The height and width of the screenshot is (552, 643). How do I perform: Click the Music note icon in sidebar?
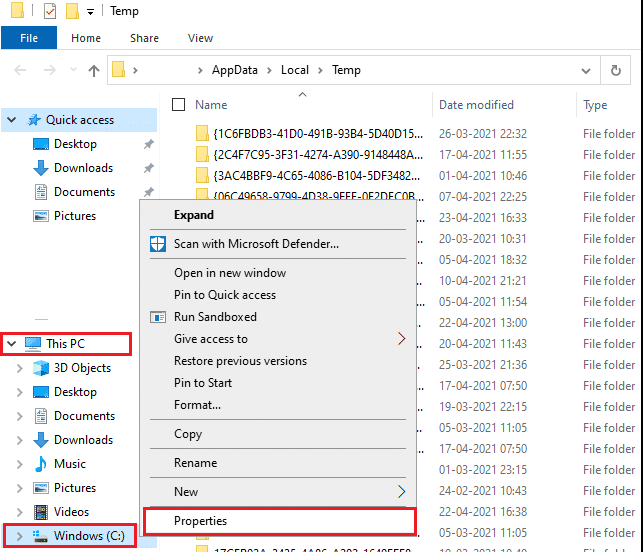(x=41, y=464)
